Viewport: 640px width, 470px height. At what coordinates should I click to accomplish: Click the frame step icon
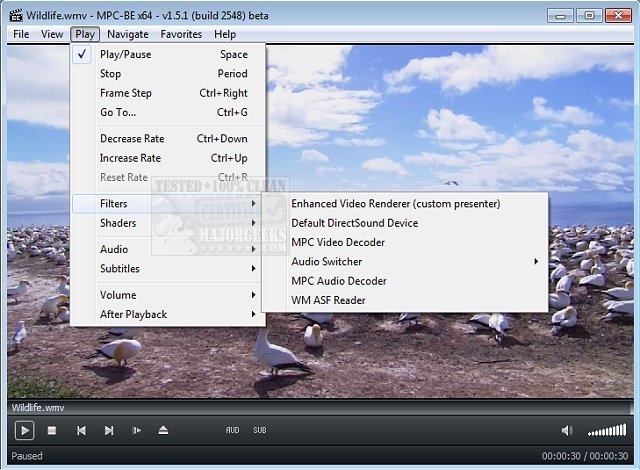(x=136, y=430)
